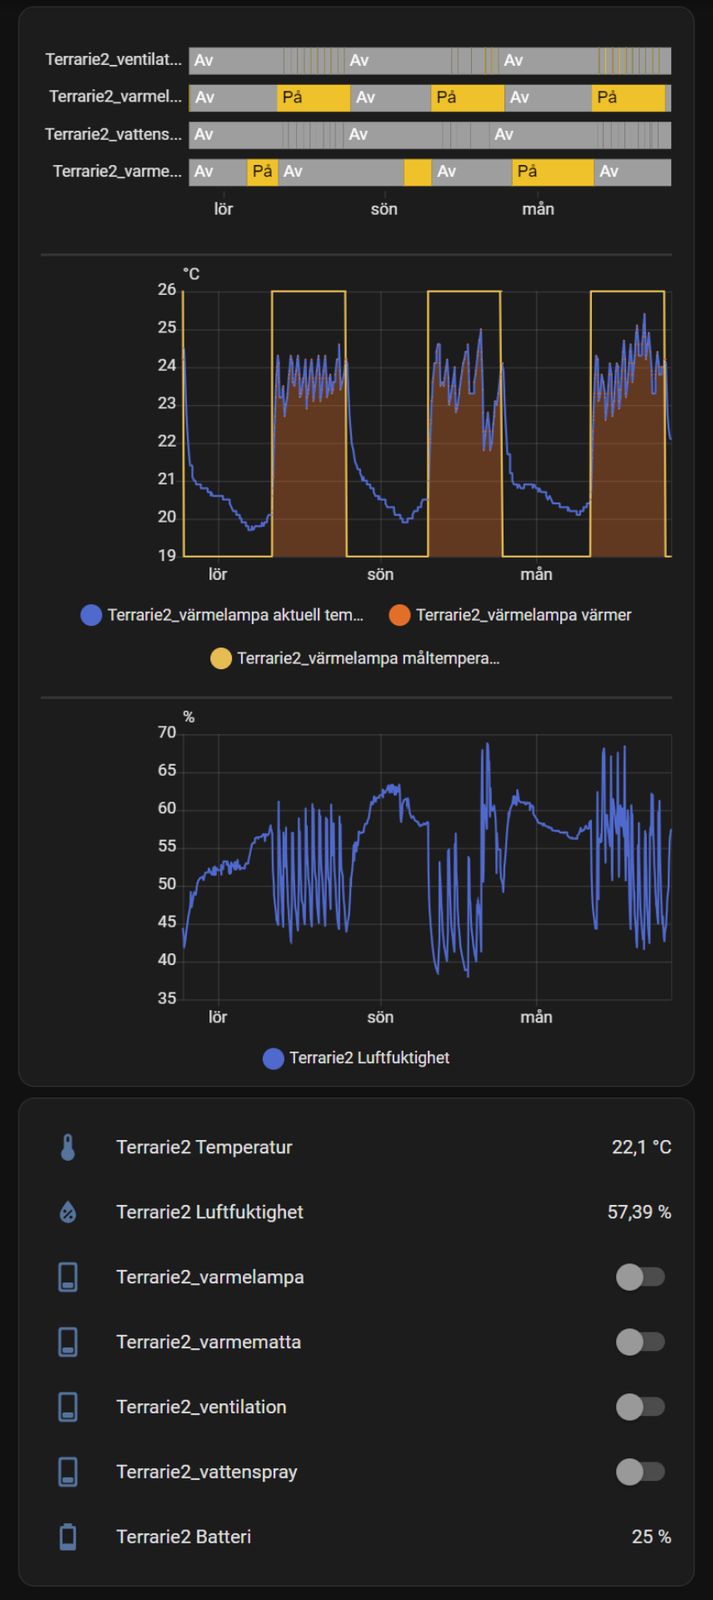Turn on the Terrarie2_varmelampa switch
This screenshot has width=713, height=1600.
pyautogui.click(x=640, y=1277)
